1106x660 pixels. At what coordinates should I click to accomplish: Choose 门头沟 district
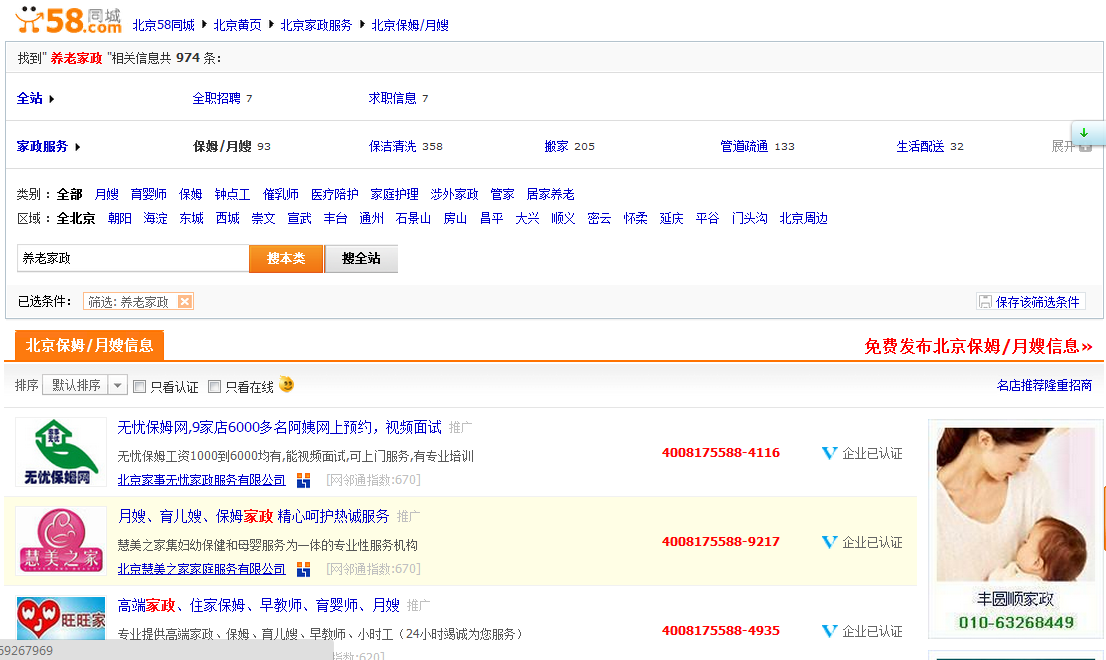[749, 218]
